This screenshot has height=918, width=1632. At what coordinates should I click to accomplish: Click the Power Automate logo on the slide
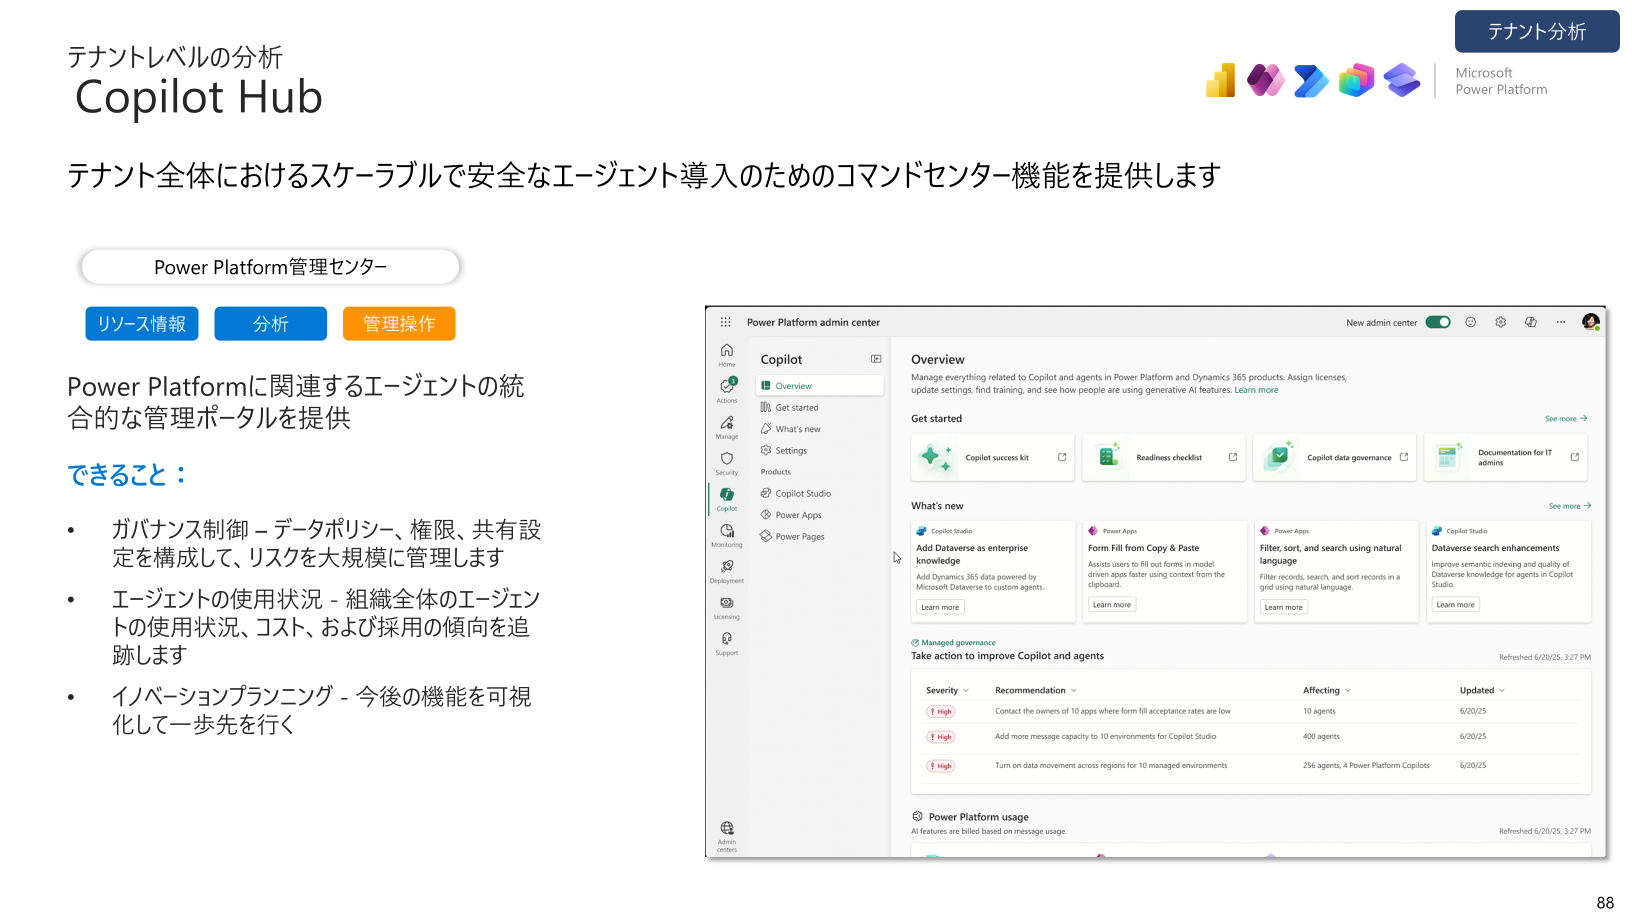click(1311, 81)
